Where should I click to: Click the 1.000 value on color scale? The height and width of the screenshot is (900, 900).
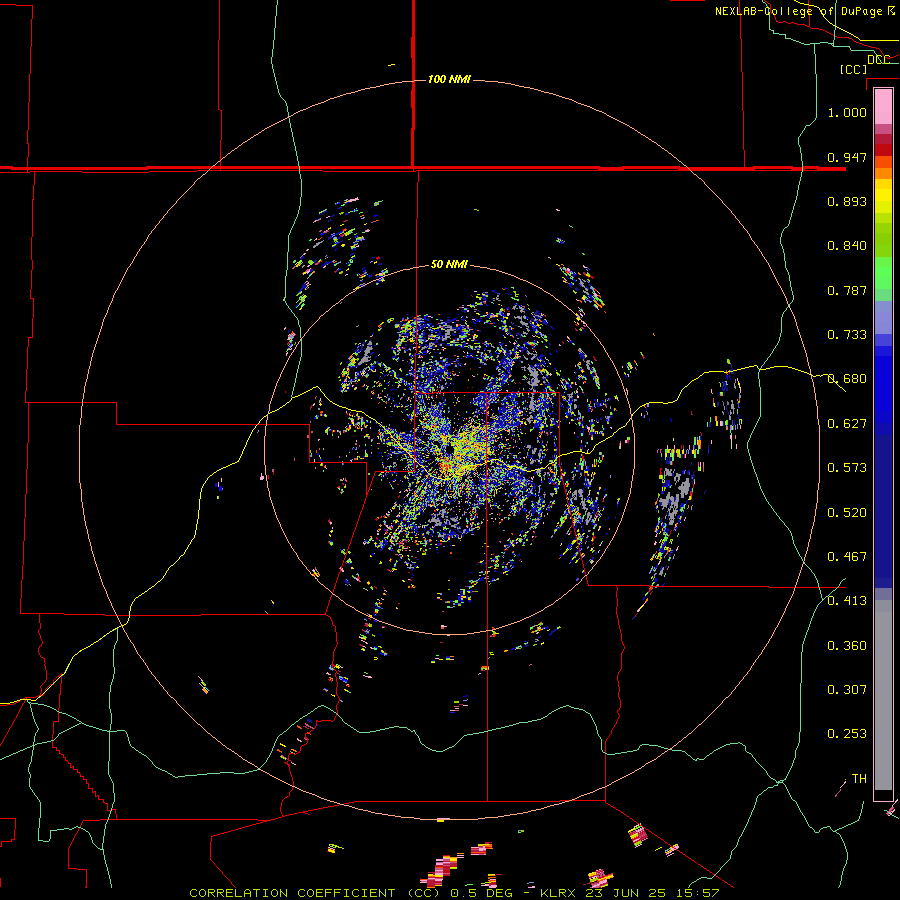(847, 112)
